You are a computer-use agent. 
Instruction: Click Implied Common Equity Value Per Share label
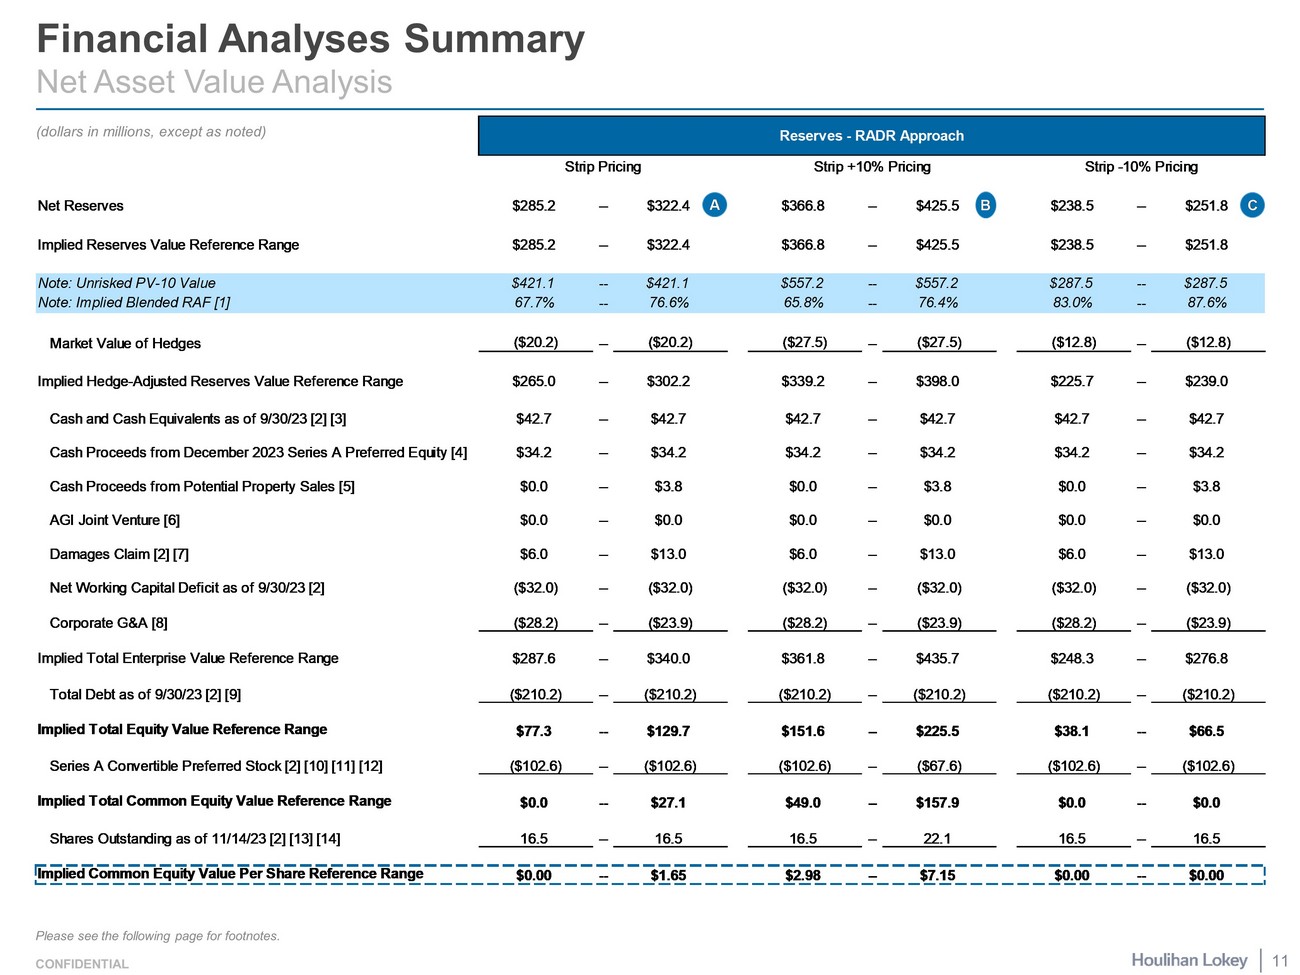click(x=230, y=874)
